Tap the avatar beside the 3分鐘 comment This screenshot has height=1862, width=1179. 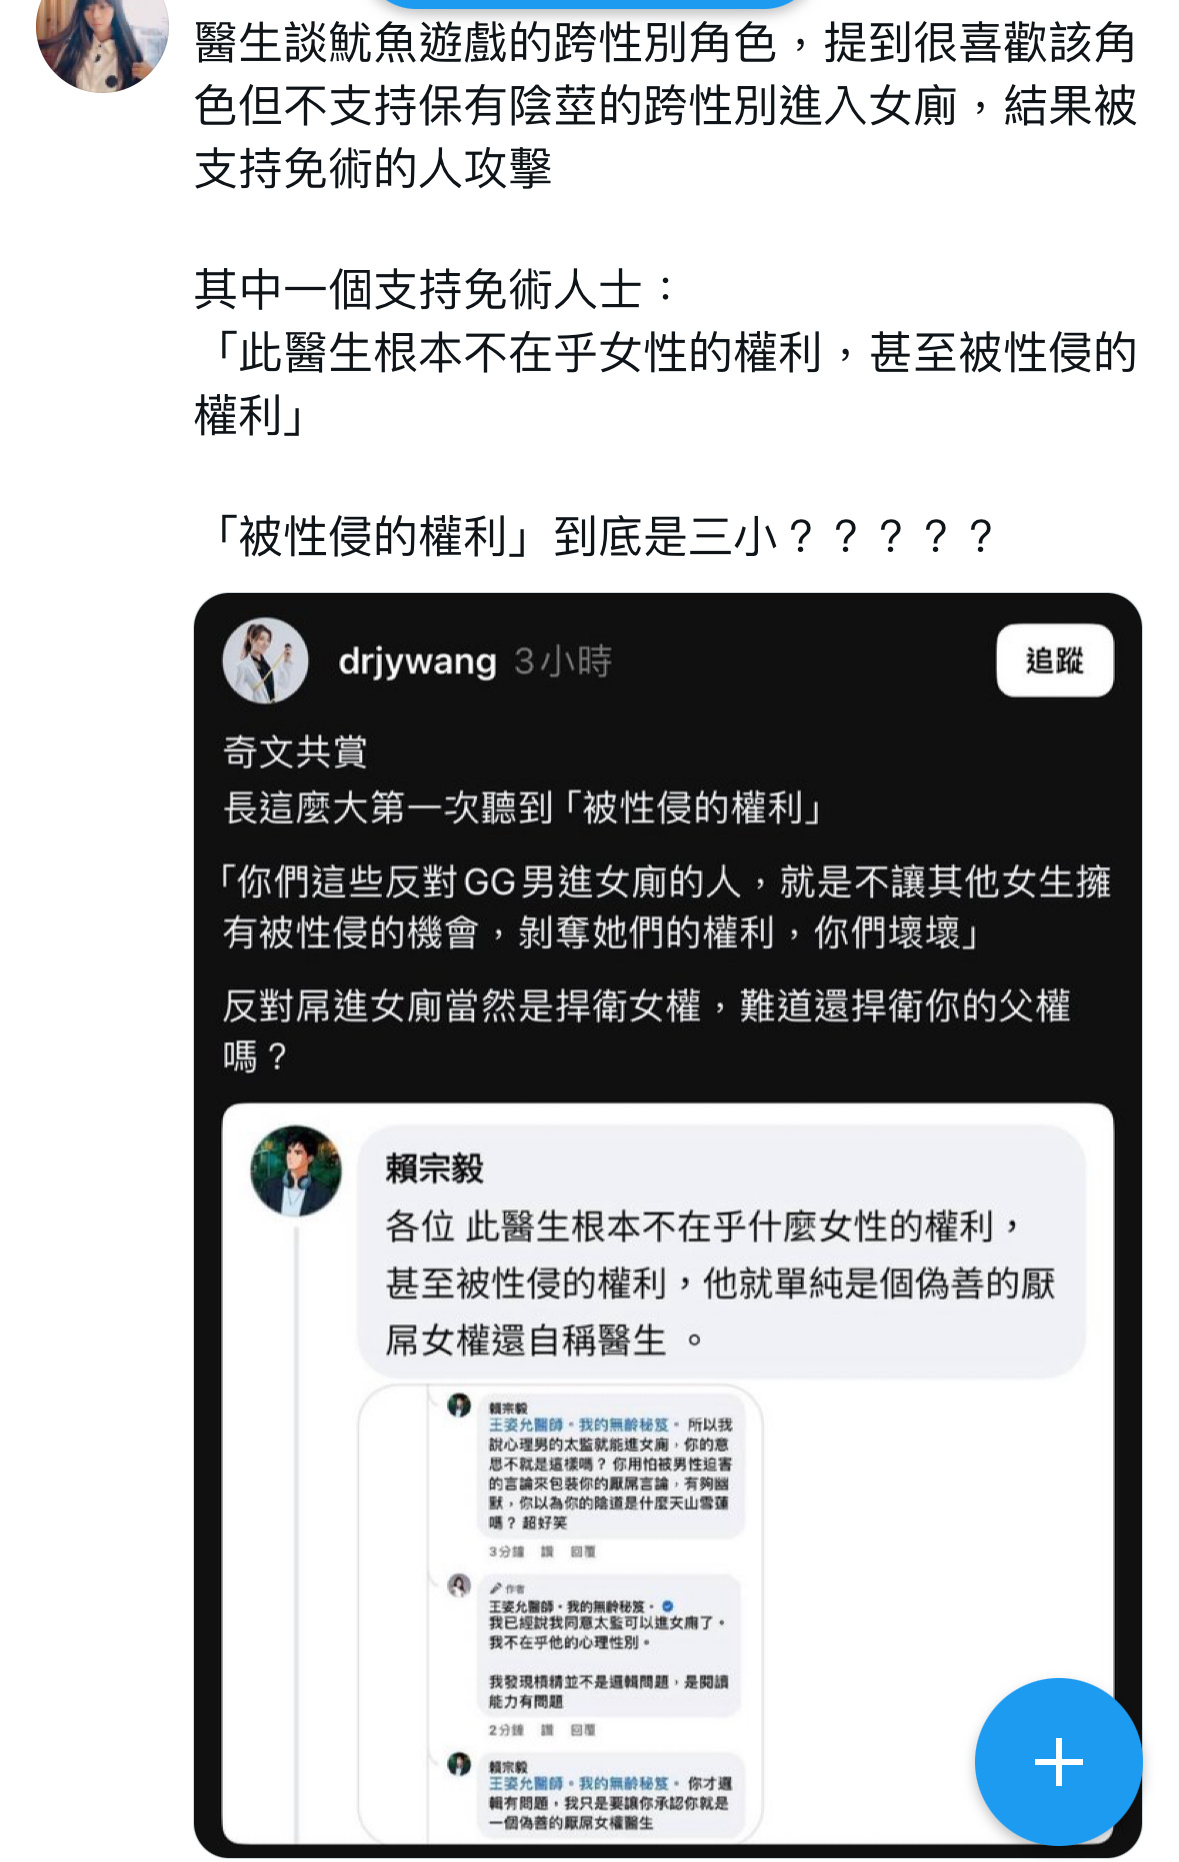(x=459, y=1406)
